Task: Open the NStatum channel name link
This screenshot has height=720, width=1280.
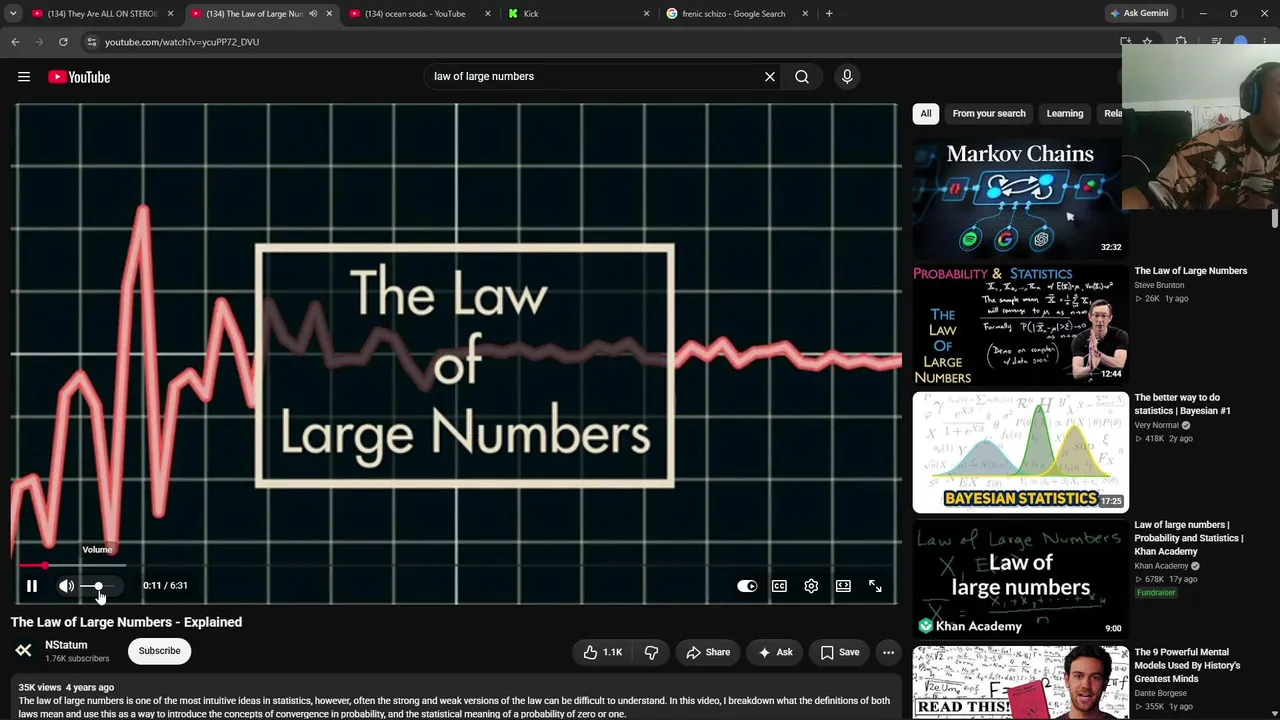Action: point(66,645)
